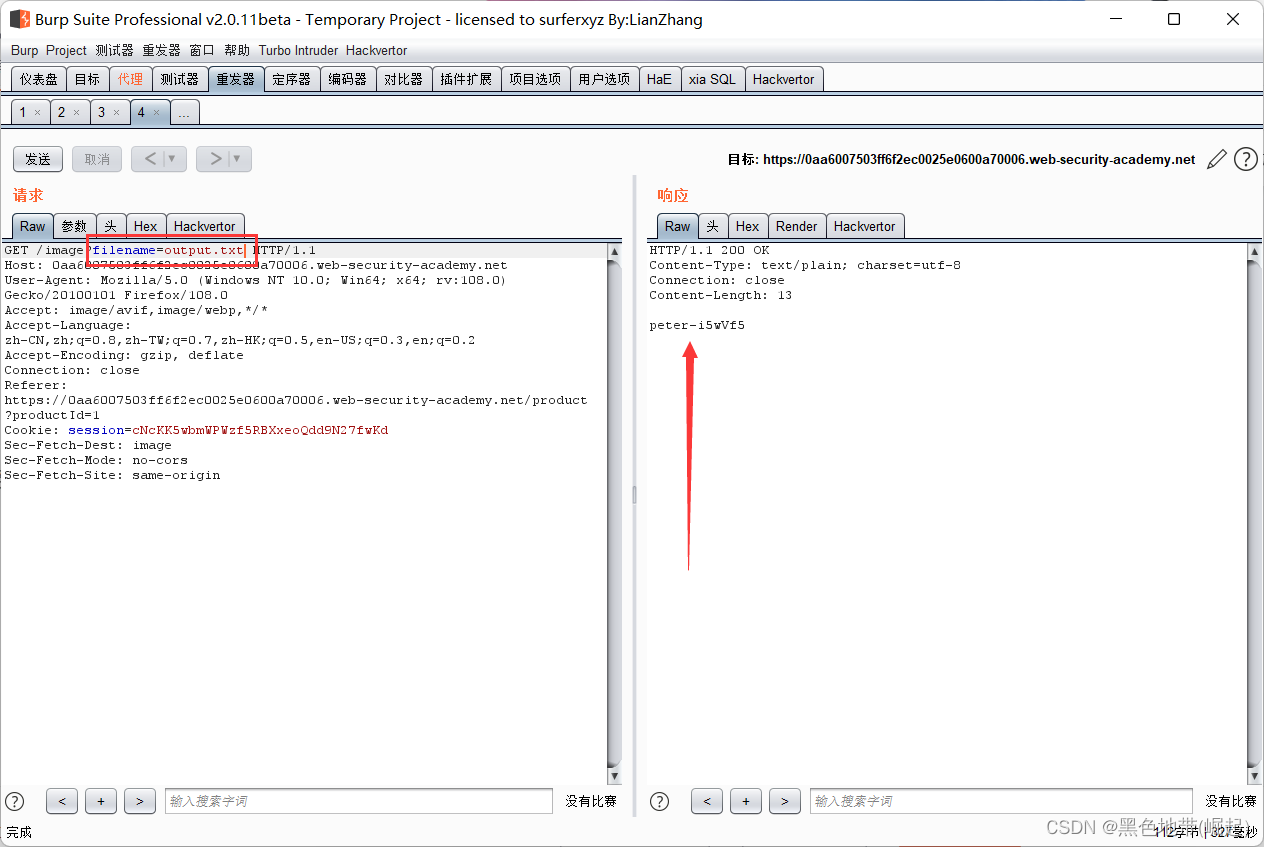Open the 窗口 menu
Image resolution: width=1264 pixels, height=847 pixels.
click(x=202, y=50)
